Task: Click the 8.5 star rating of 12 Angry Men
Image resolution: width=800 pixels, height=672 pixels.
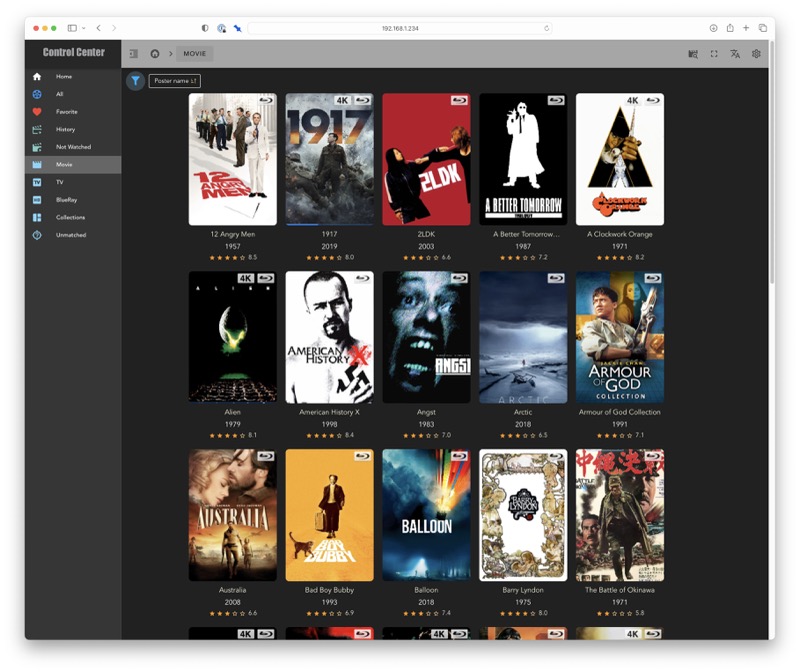Action: pos(233,258)
